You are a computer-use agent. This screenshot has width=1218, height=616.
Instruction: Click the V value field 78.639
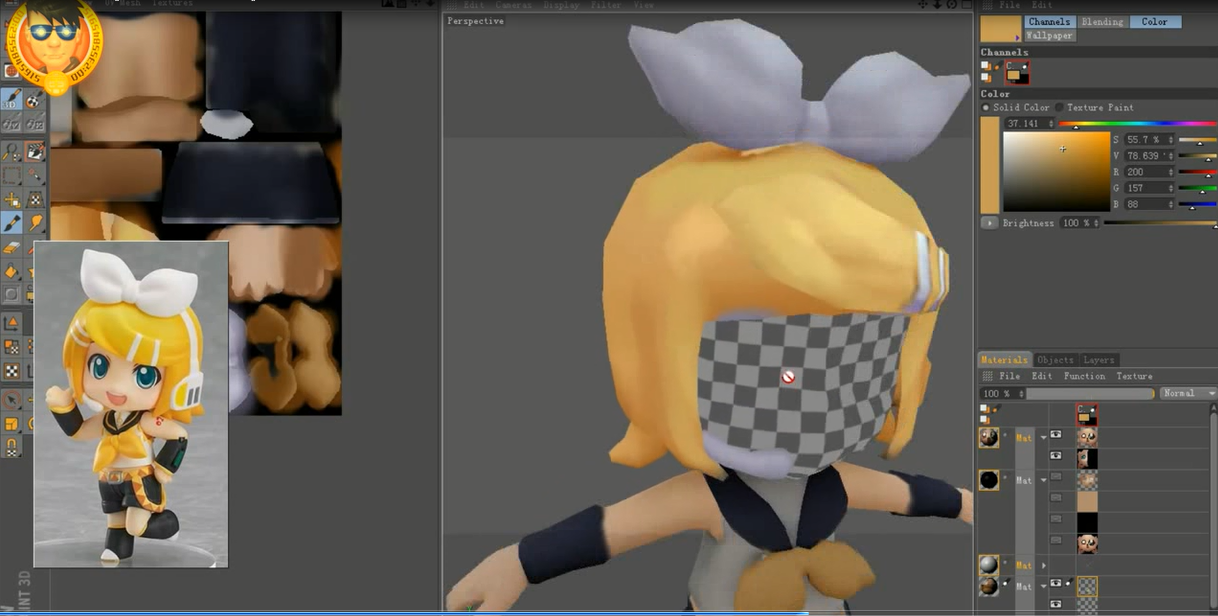pos(1148,156)
